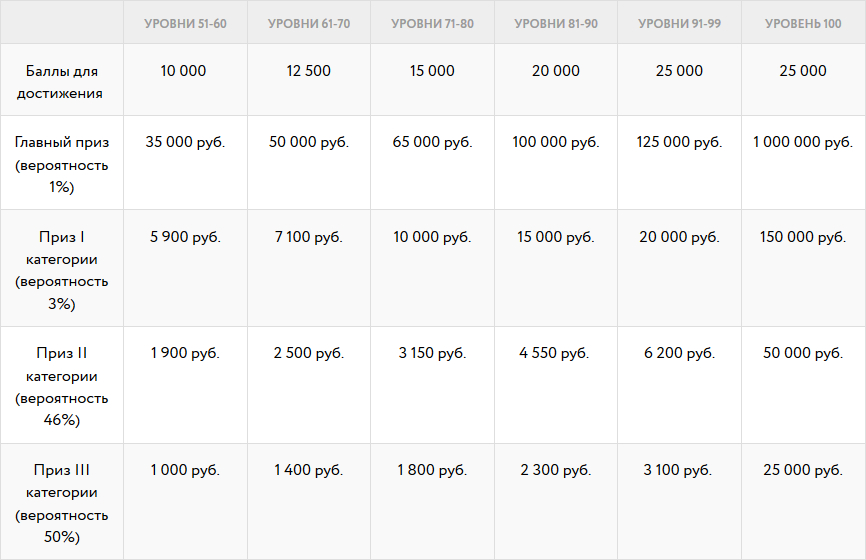Click the УРОВНИ 81-90 column header
Viewport: 866px width, 560px height.
[x=556, y=24]
